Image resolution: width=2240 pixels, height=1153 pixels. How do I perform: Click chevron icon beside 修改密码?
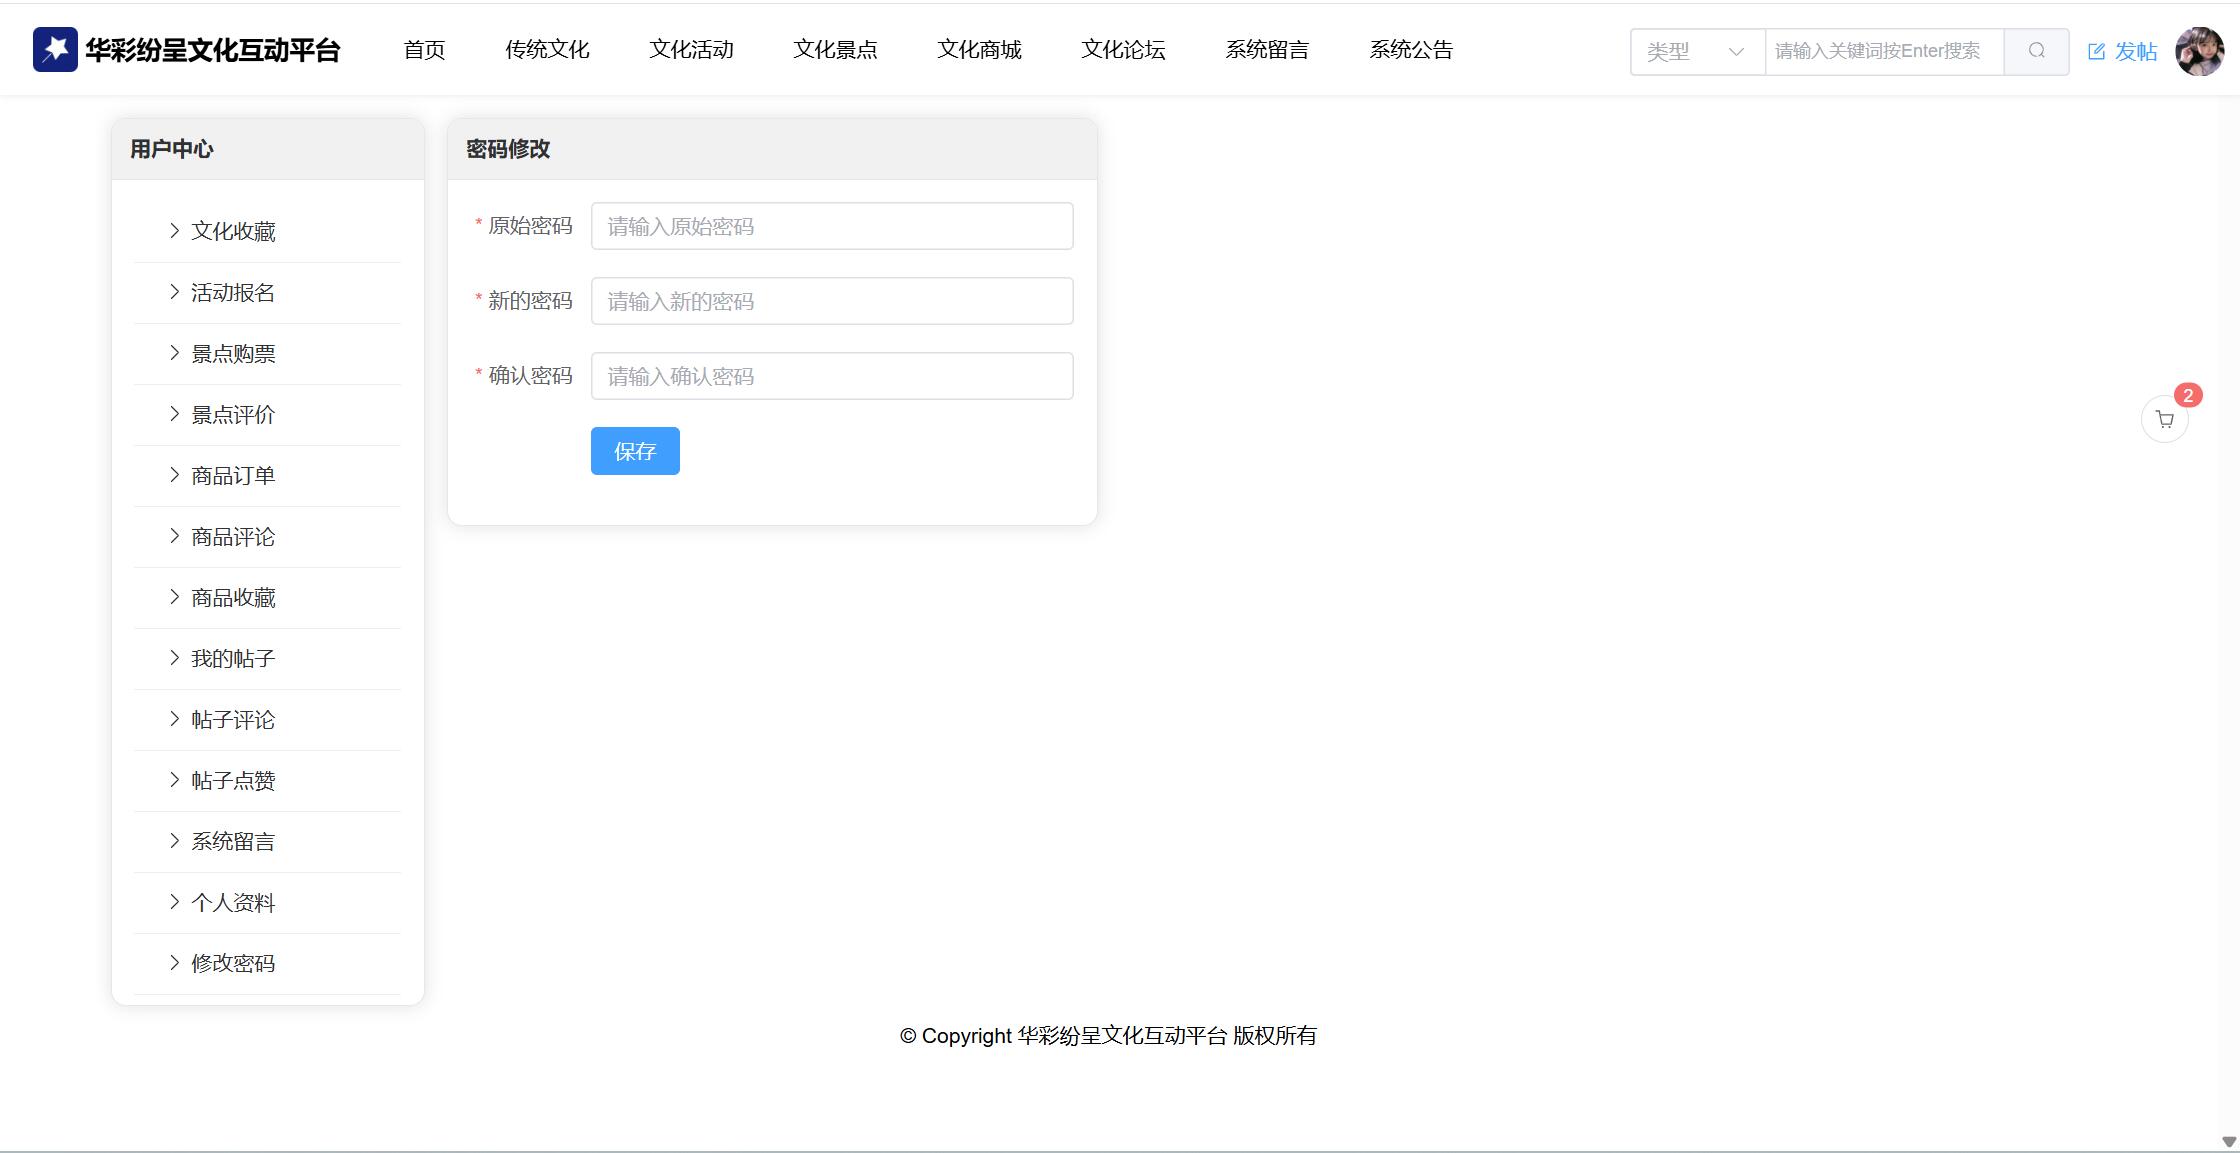(x=174, y=963)
